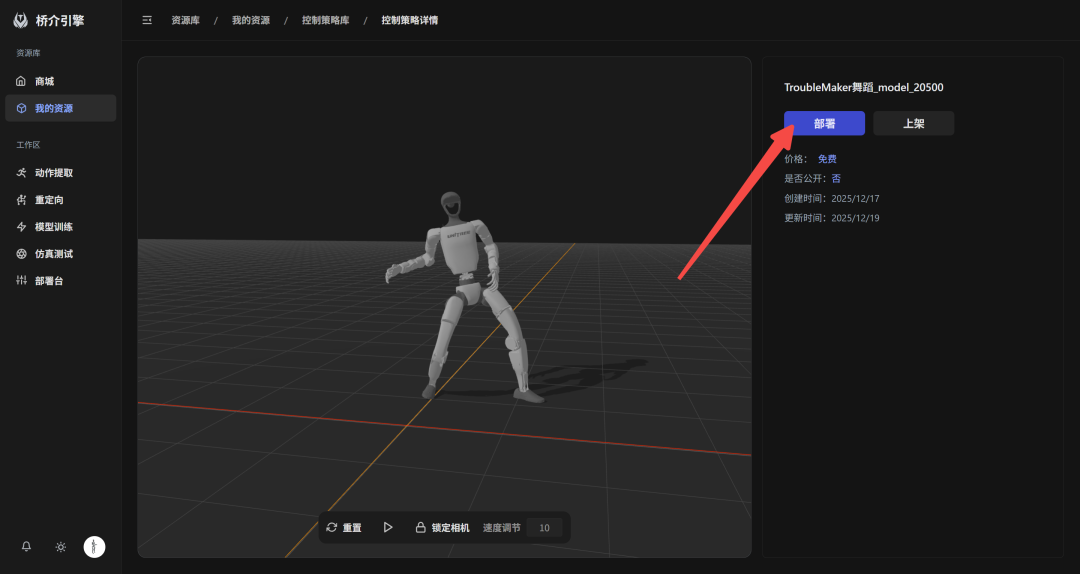
Task: Toggle 锁定相机 label
Action: click(450, 528)
